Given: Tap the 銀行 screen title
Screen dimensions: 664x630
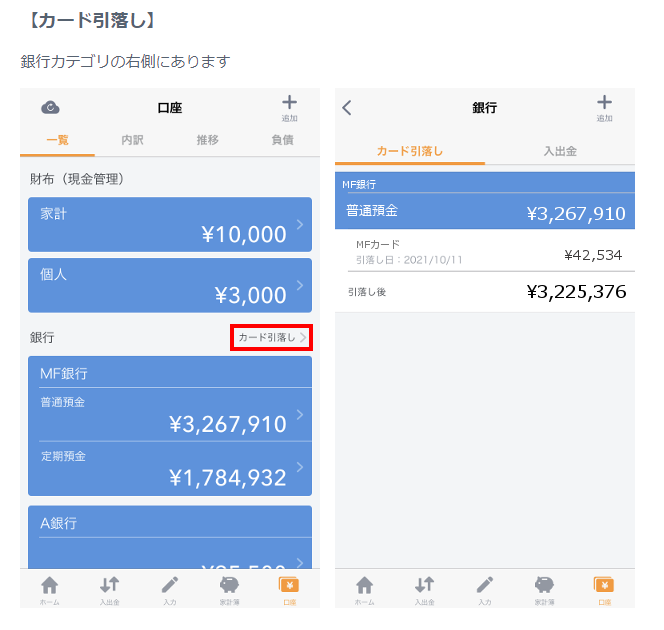Looking at the screenshot, I should (x=485, y=108).
